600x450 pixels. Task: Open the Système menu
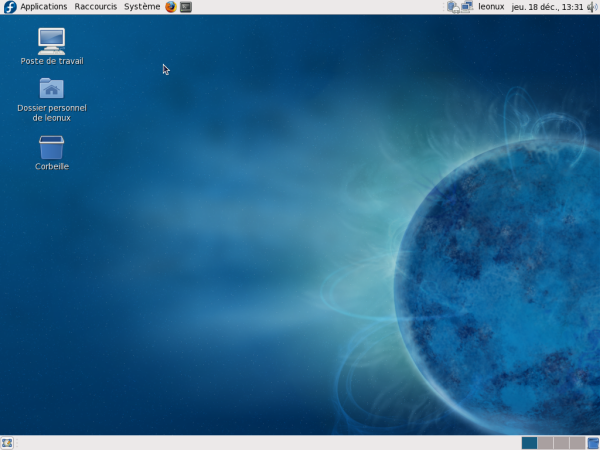(142, 7)
